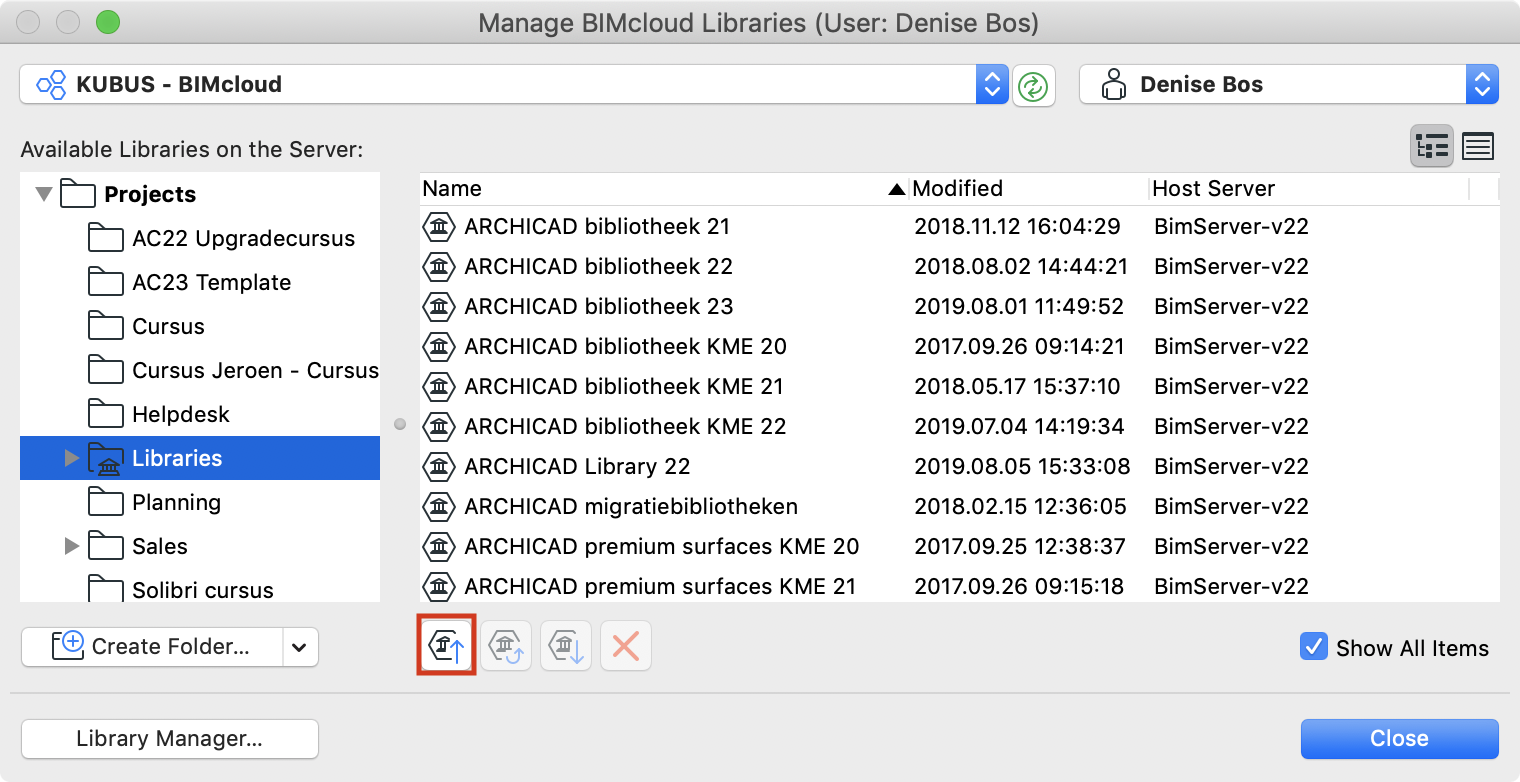1520x782 pixels.
Task: Click library icon of ARCHICAD bibliotheek 23
Action: [438, 307]
